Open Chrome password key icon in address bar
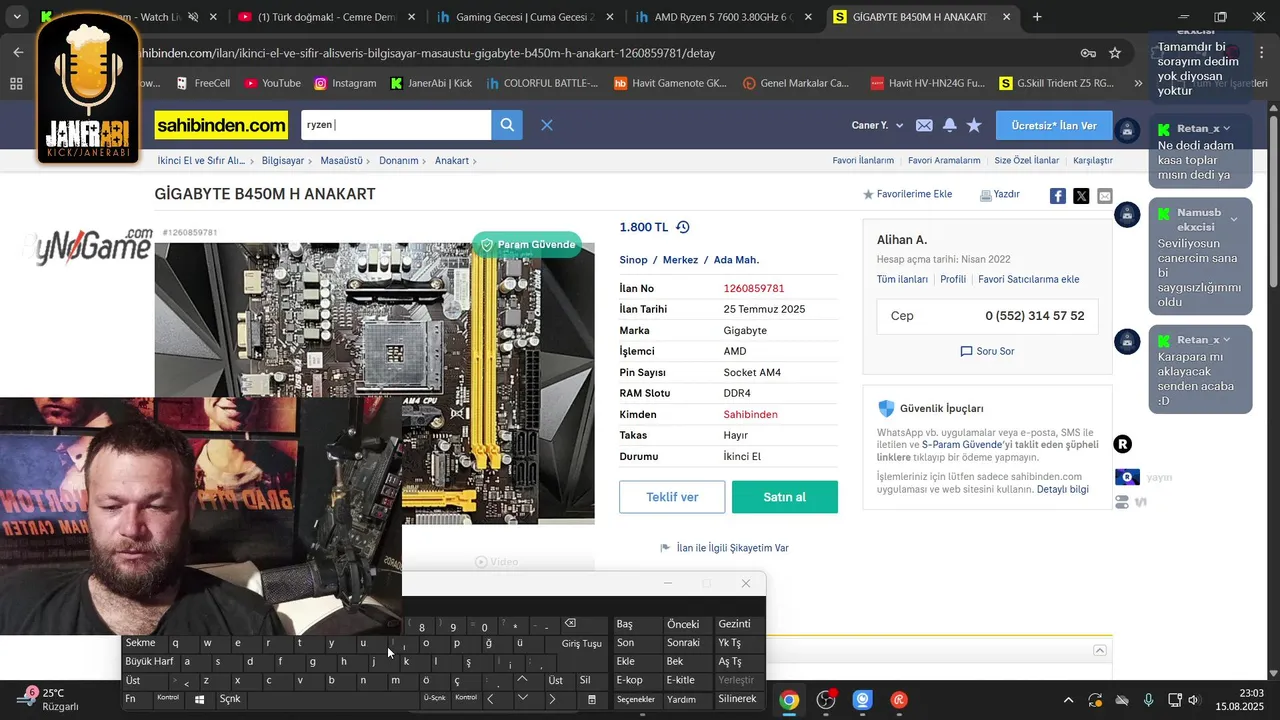 [1088, 53]
